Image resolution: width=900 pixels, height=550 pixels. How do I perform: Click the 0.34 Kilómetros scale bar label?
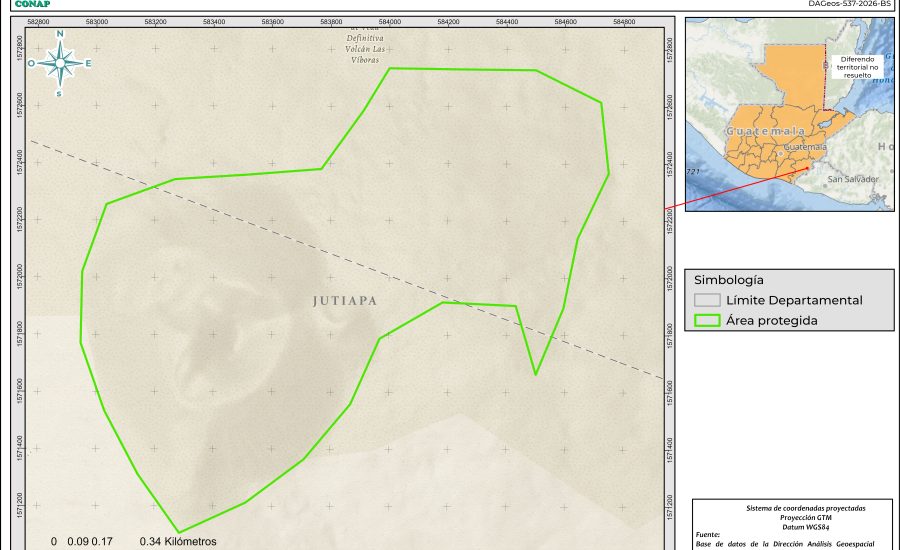point(178,541)
